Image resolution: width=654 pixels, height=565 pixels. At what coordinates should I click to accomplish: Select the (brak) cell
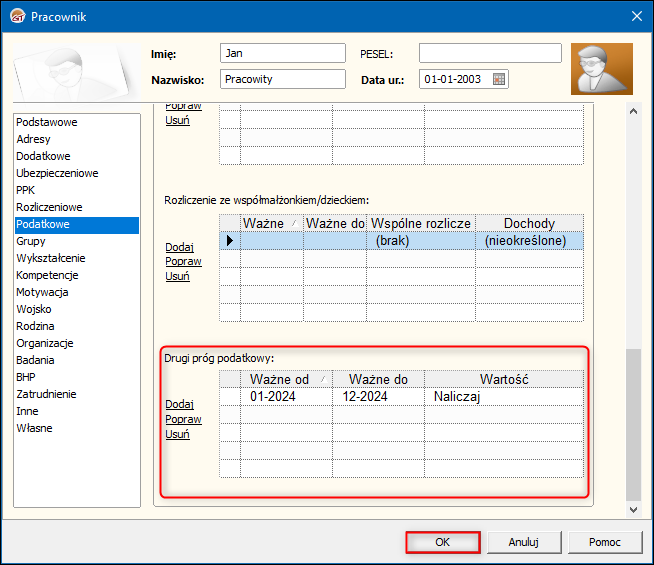click(421, 241)
